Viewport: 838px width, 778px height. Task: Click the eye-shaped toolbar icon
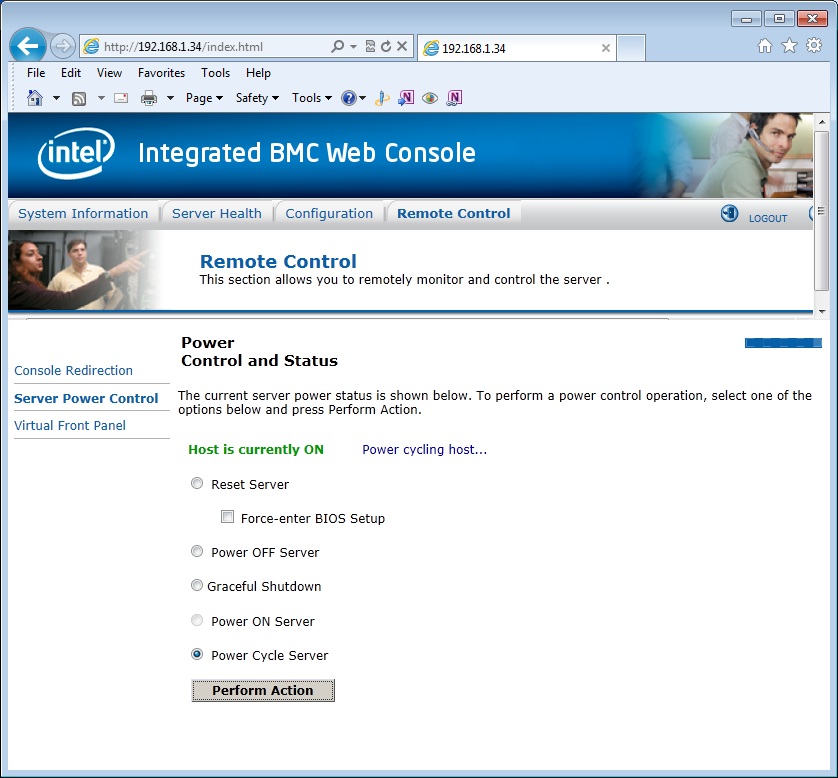(430, 98)
